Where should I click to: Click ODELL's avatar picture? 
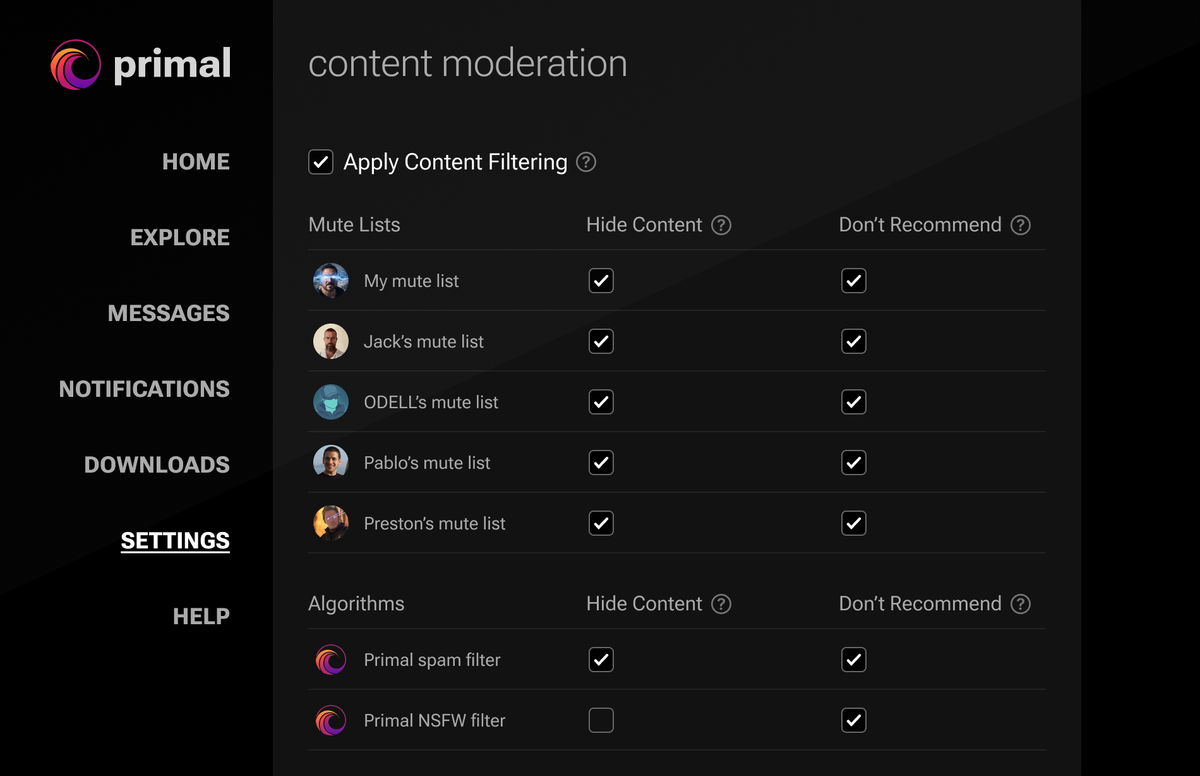[x=331, y=402]
